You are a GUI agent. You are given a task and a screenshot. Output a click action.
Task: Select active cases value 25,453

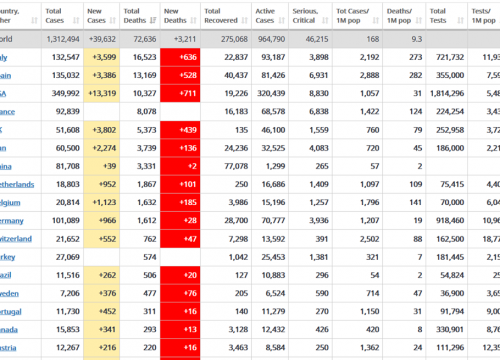[x=273, y=257]
